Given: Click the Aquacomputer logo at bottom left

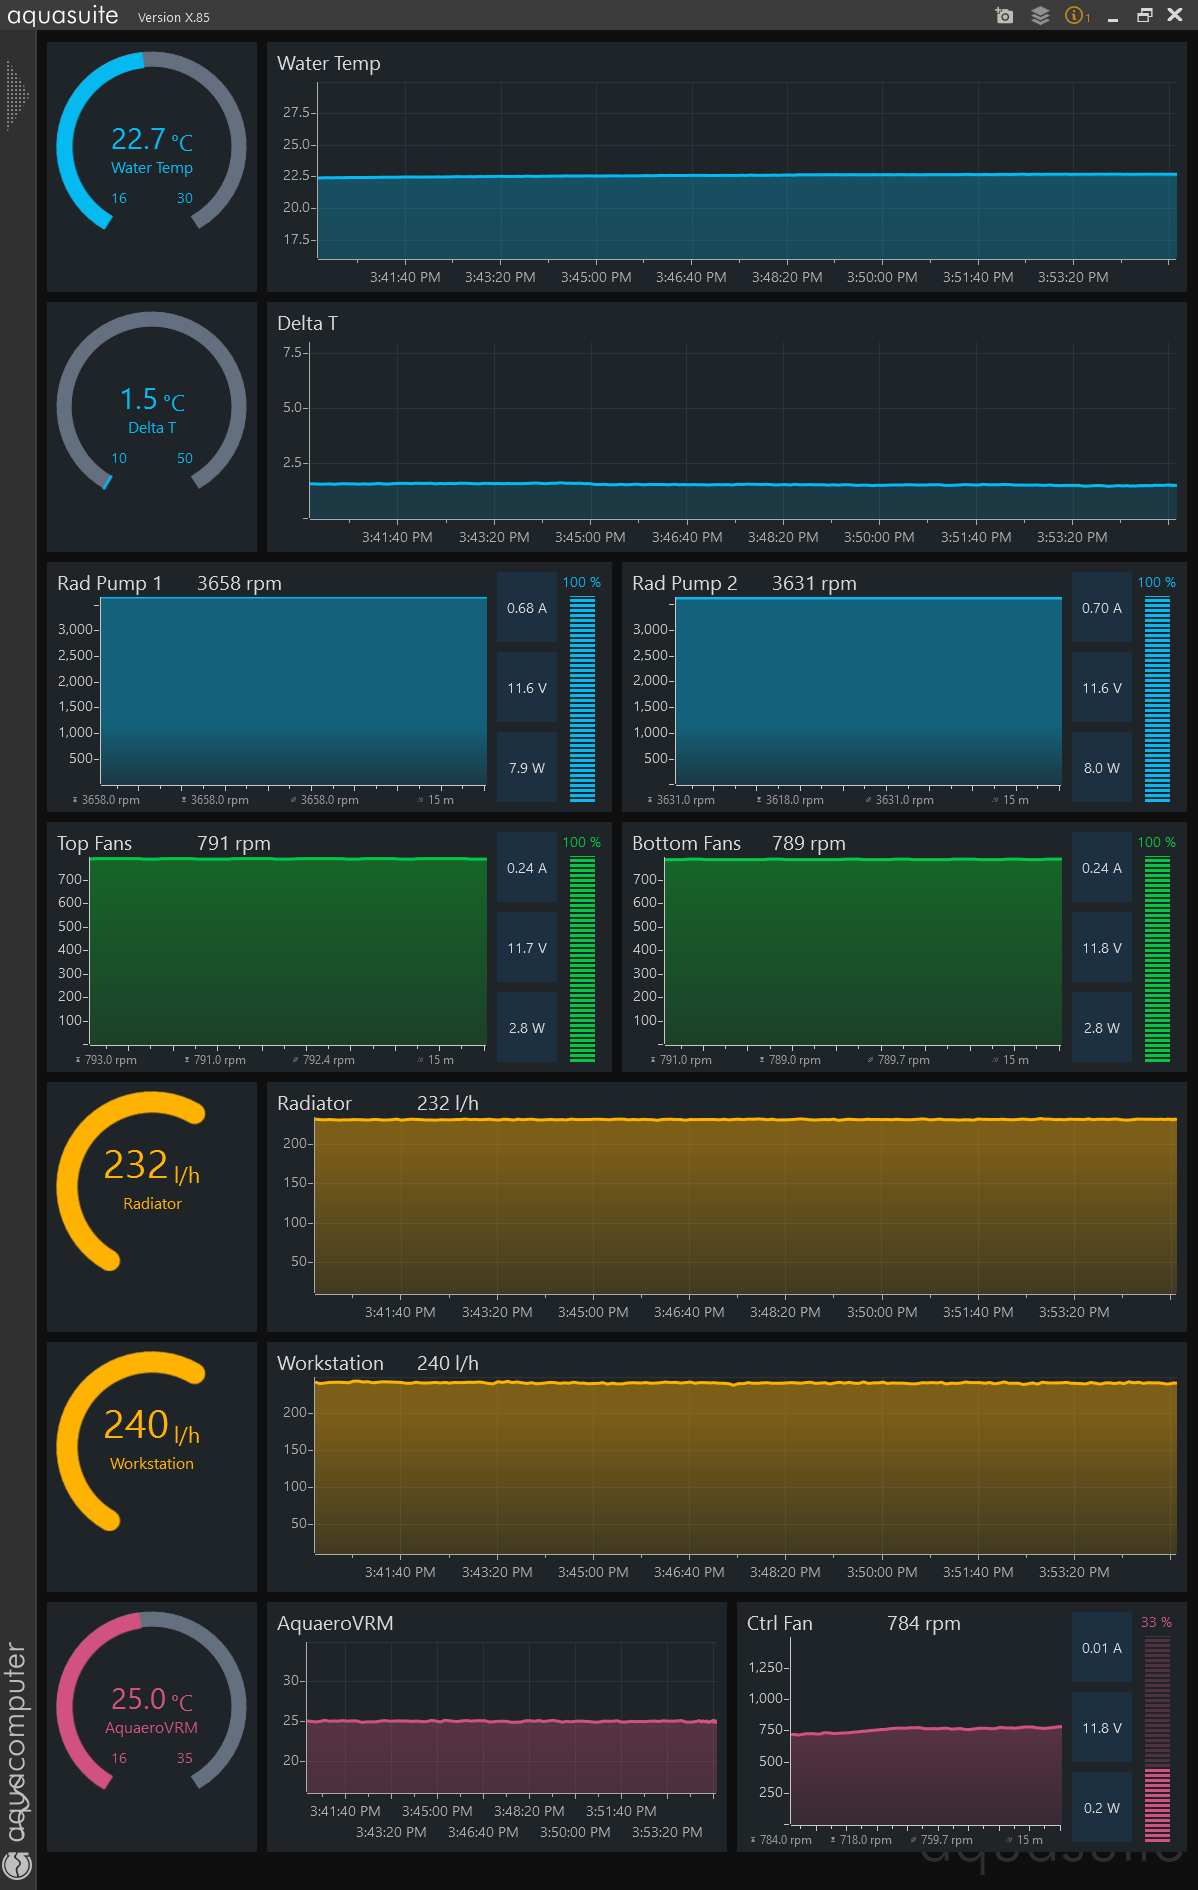Looking at the screenshot, I should pyautogui.click(x=17, y=1865).
